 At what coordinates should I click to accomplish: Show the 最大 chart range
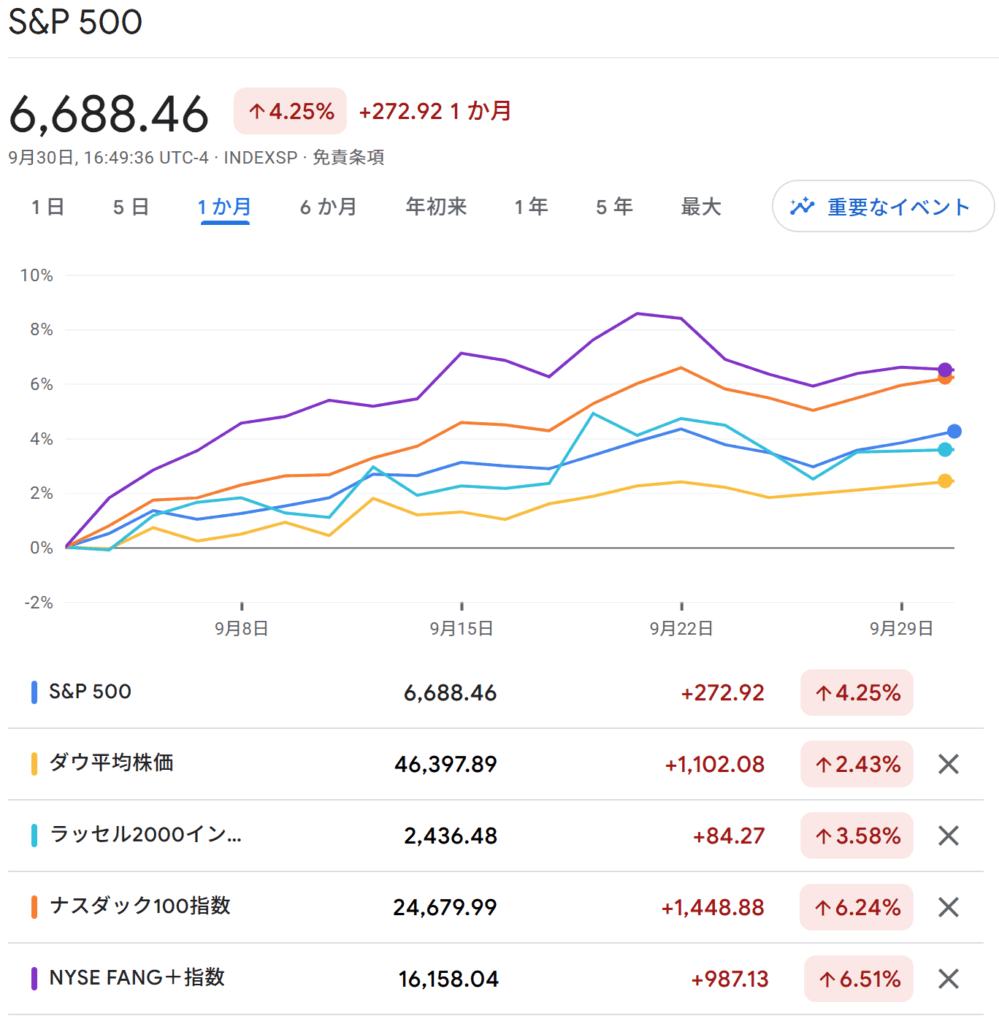(700, 207)
